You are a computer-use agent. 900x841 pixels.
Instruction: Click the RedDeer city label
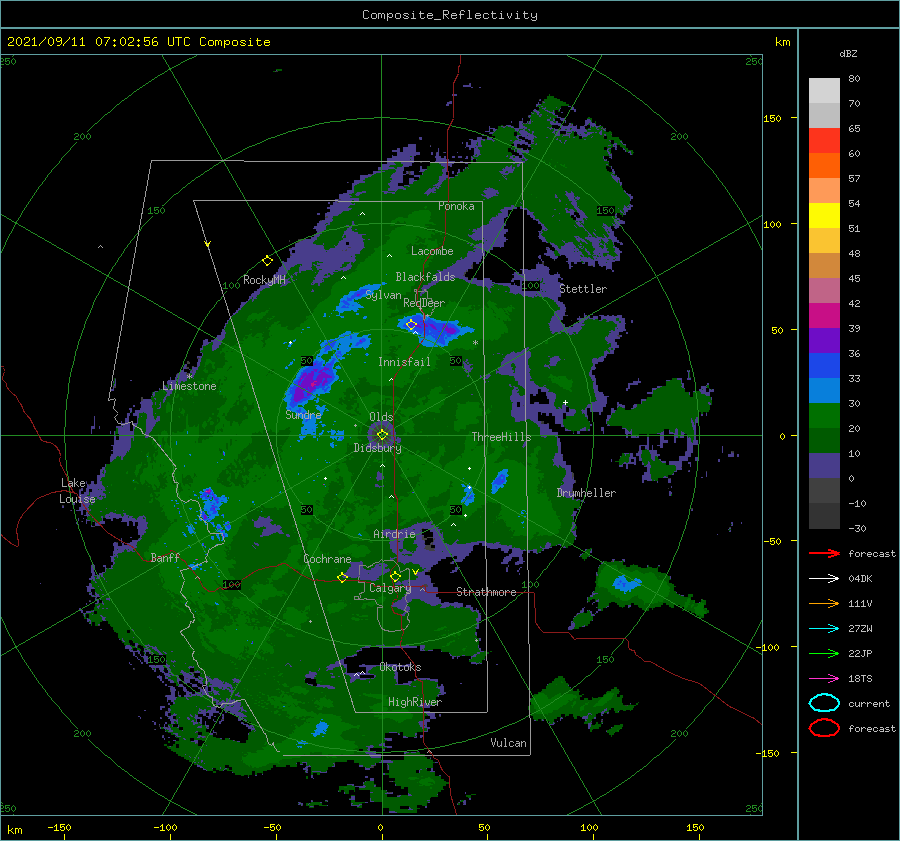424,303
